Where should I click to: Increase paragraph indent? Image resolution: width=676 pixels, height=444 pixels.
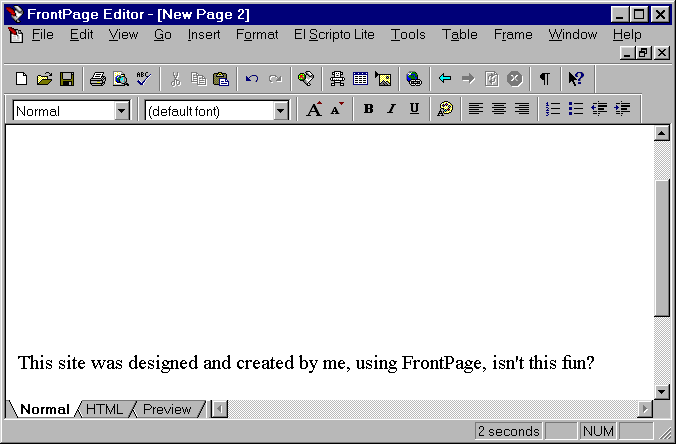click(x=622, y=109)
